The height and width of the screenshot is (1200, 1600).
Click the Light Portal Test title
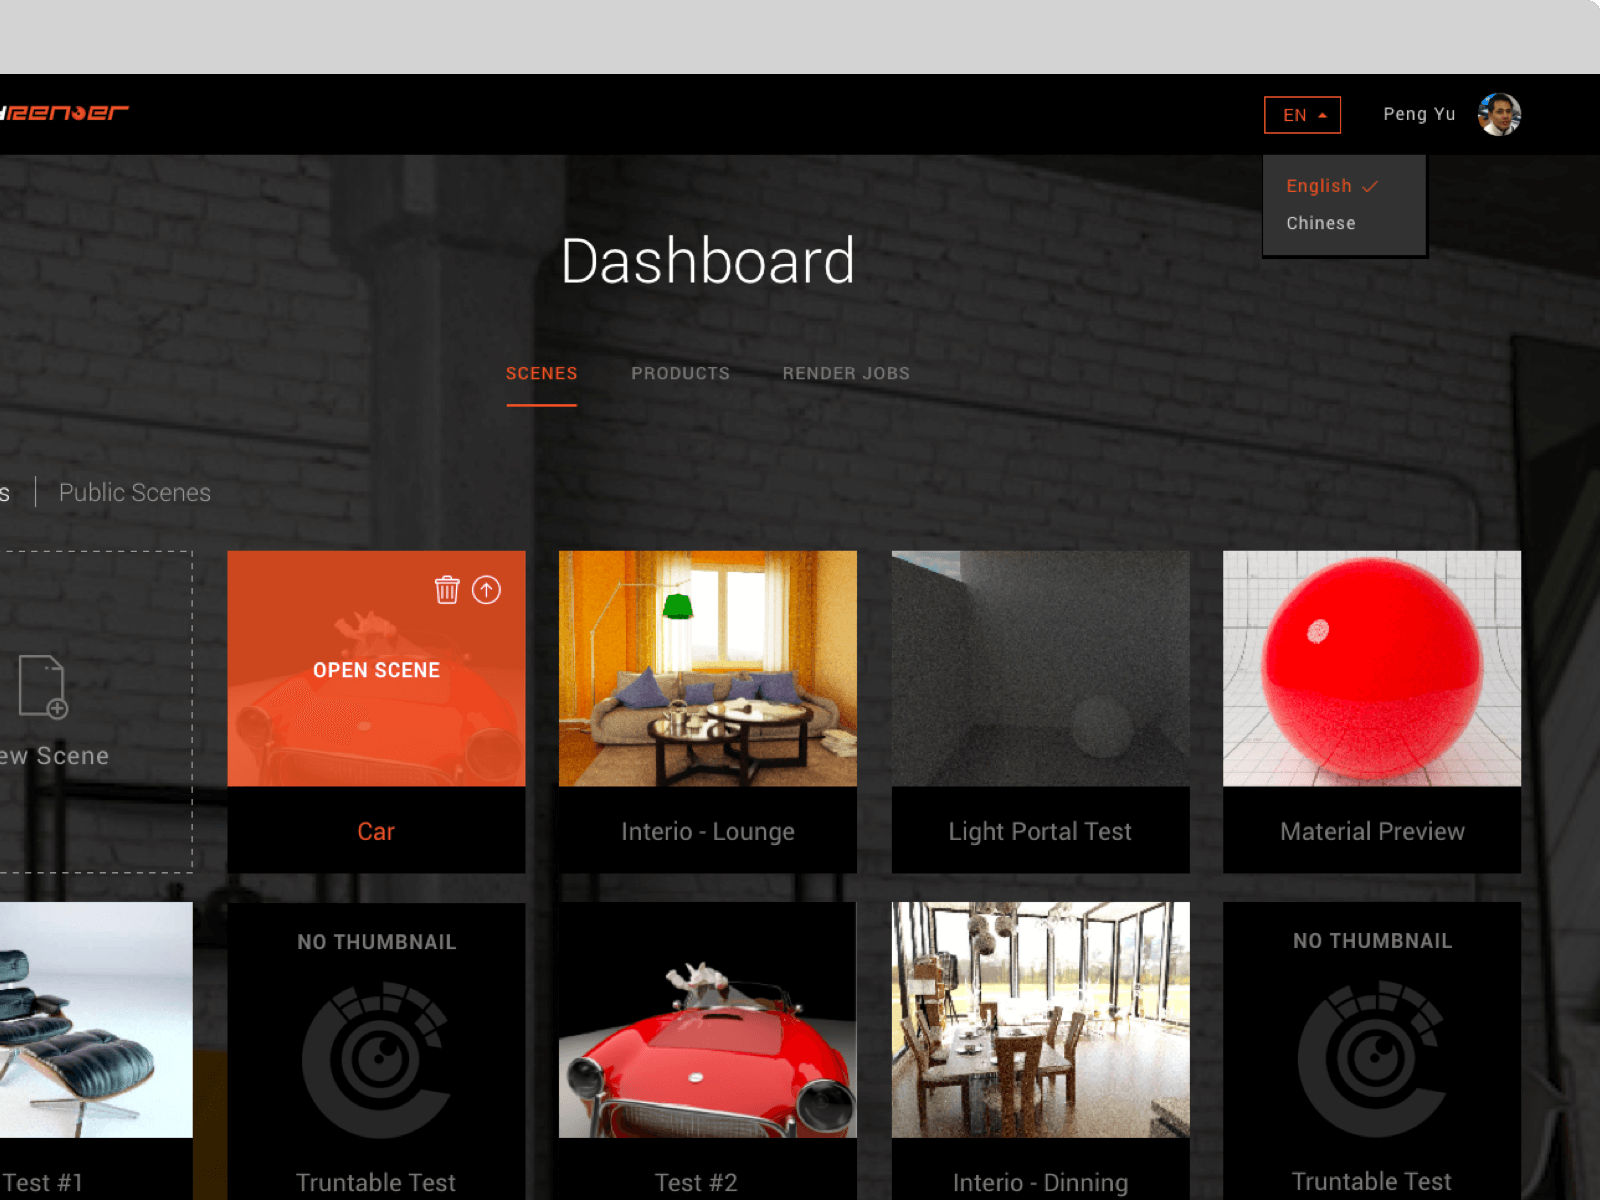[x=1040, y=831]
